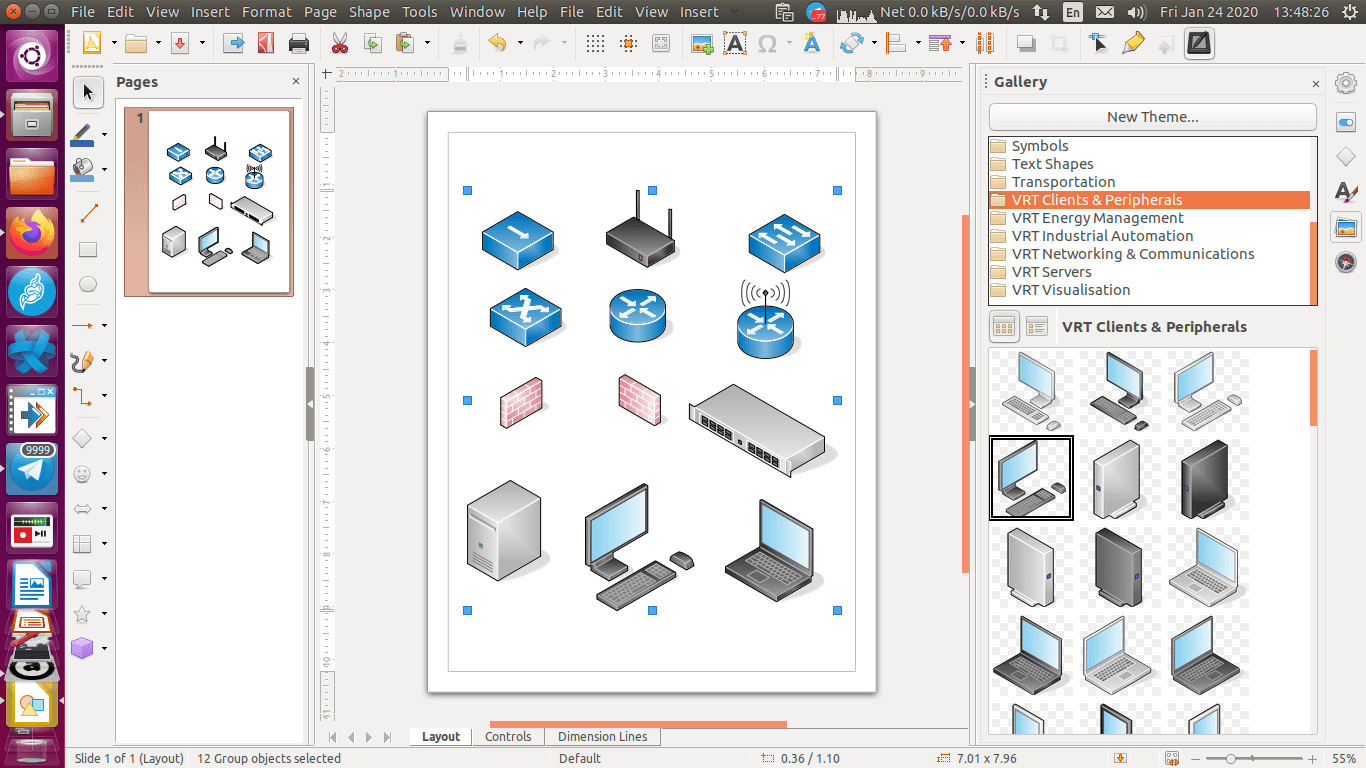Click the Insert Text Box icon
This screenshot has width=1366, height=768.
[735, 43]
